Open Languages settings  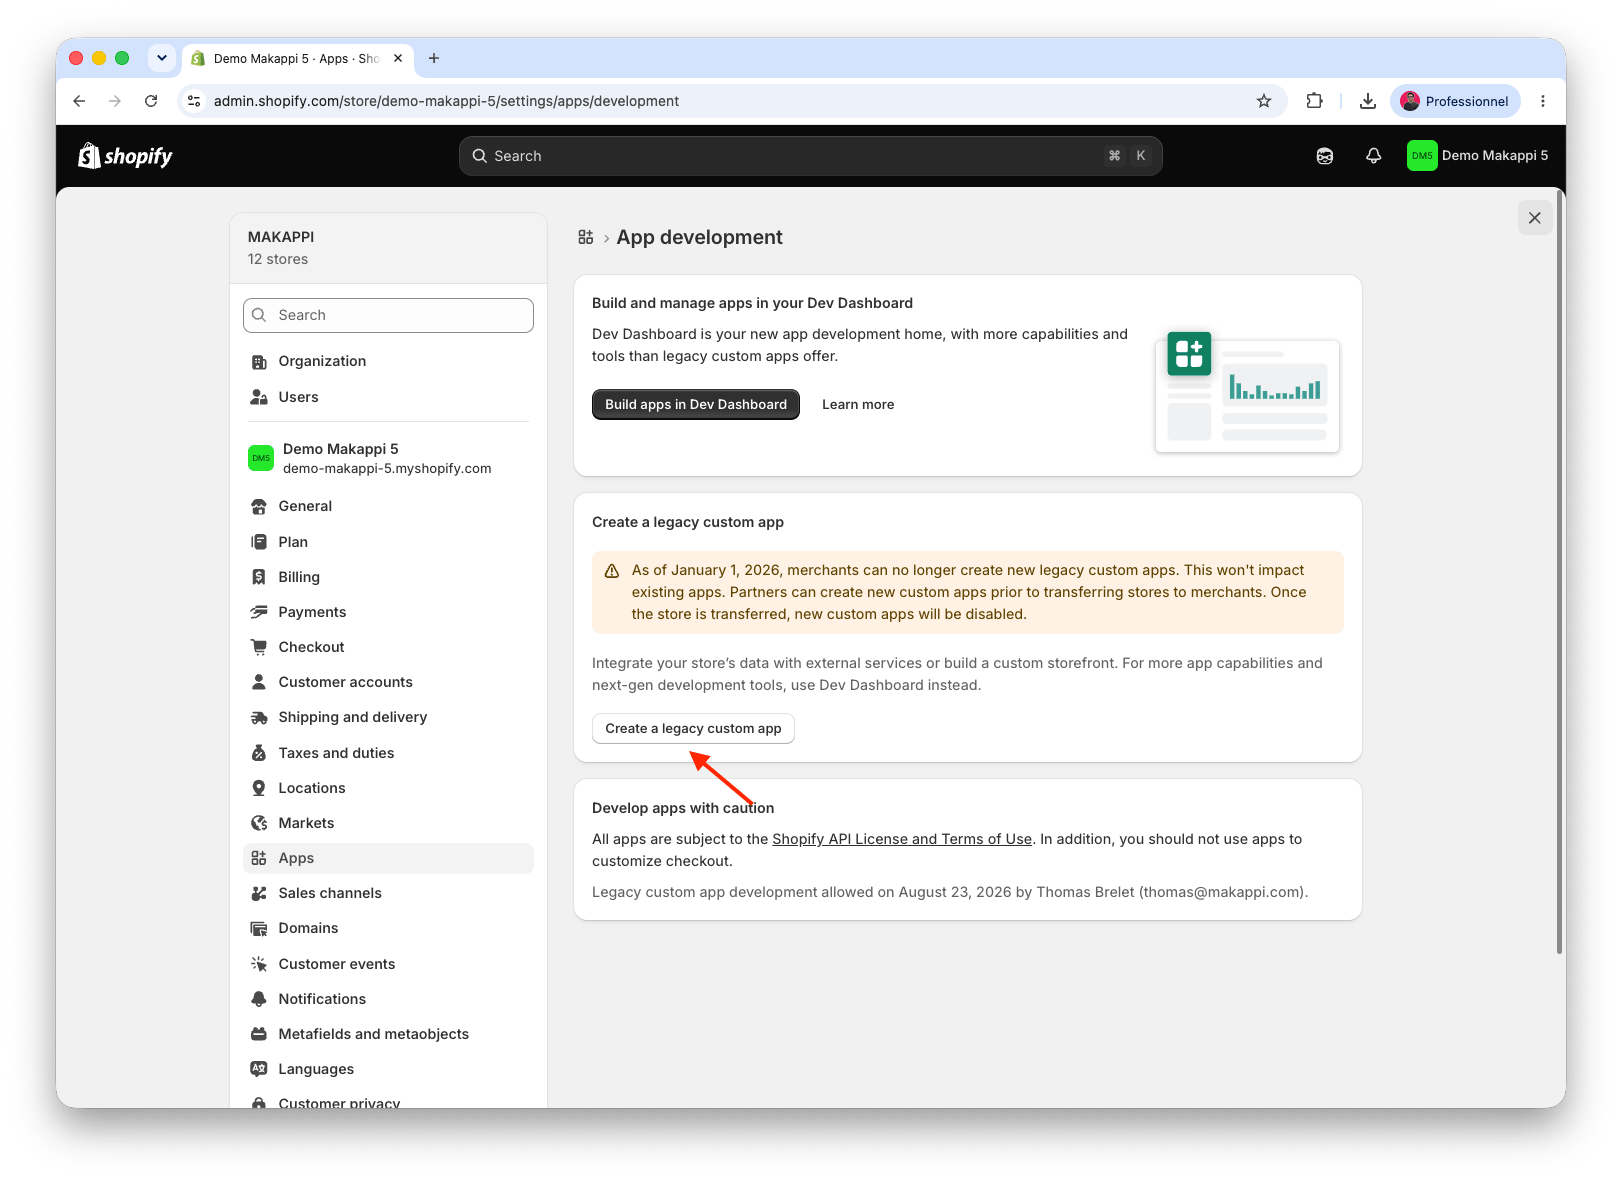tap(388, 1069)
